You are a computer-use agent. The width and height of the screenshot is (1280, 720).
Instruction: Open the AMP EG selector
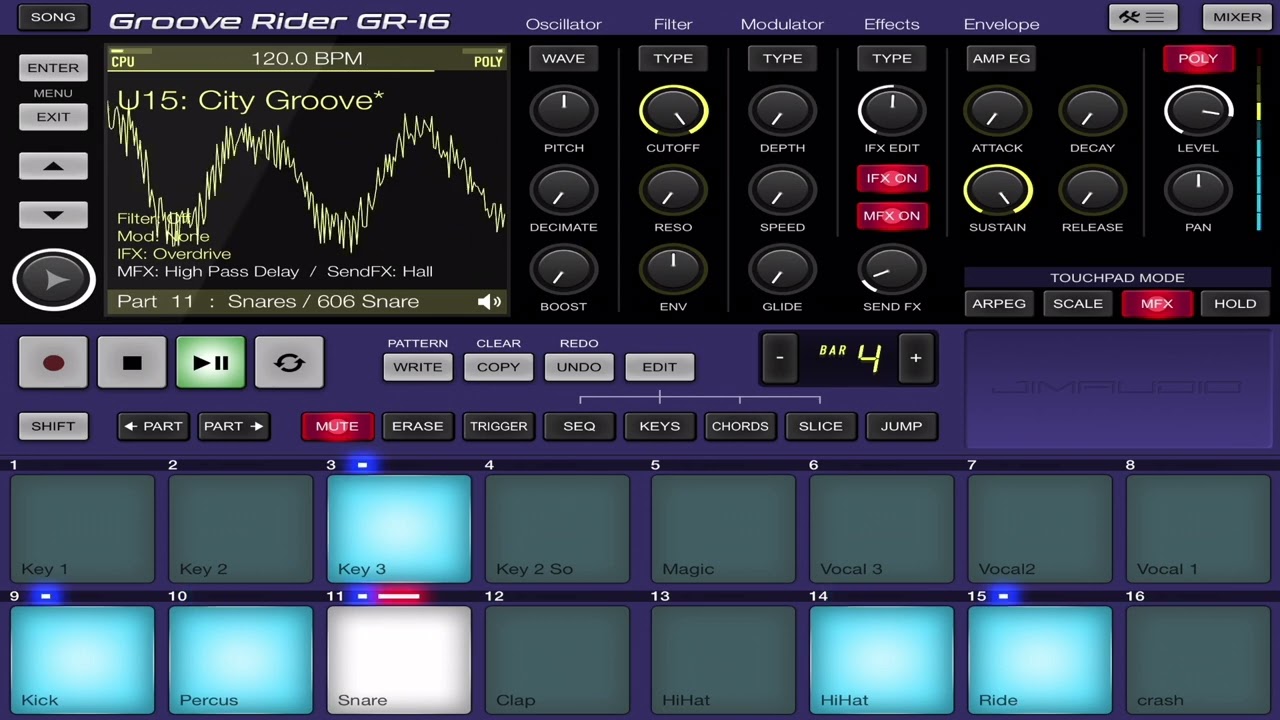point(1001,59)
